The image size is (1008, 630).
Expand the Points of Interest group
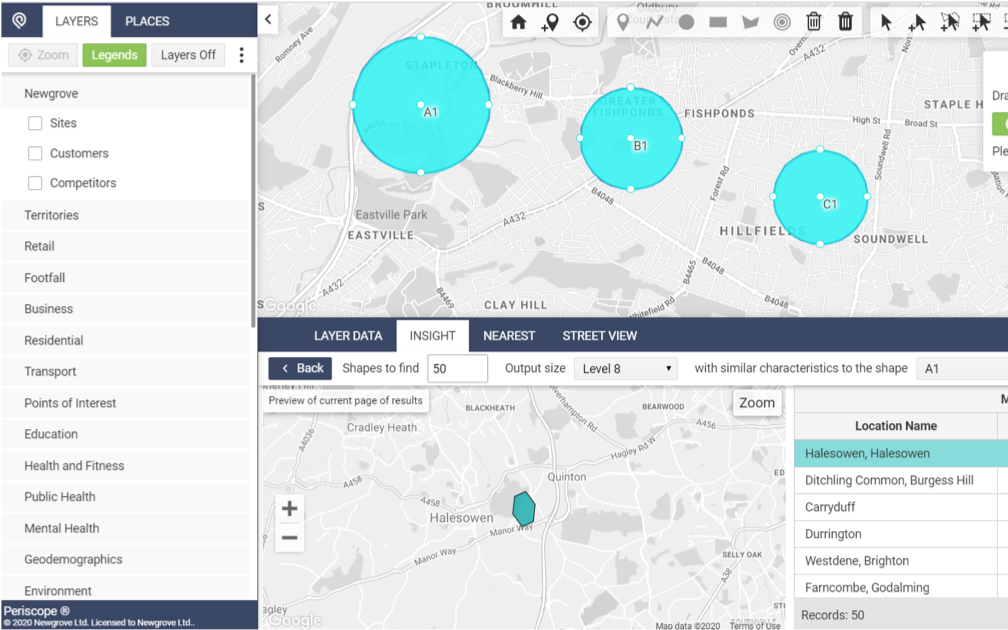click(x=125, y=403)
